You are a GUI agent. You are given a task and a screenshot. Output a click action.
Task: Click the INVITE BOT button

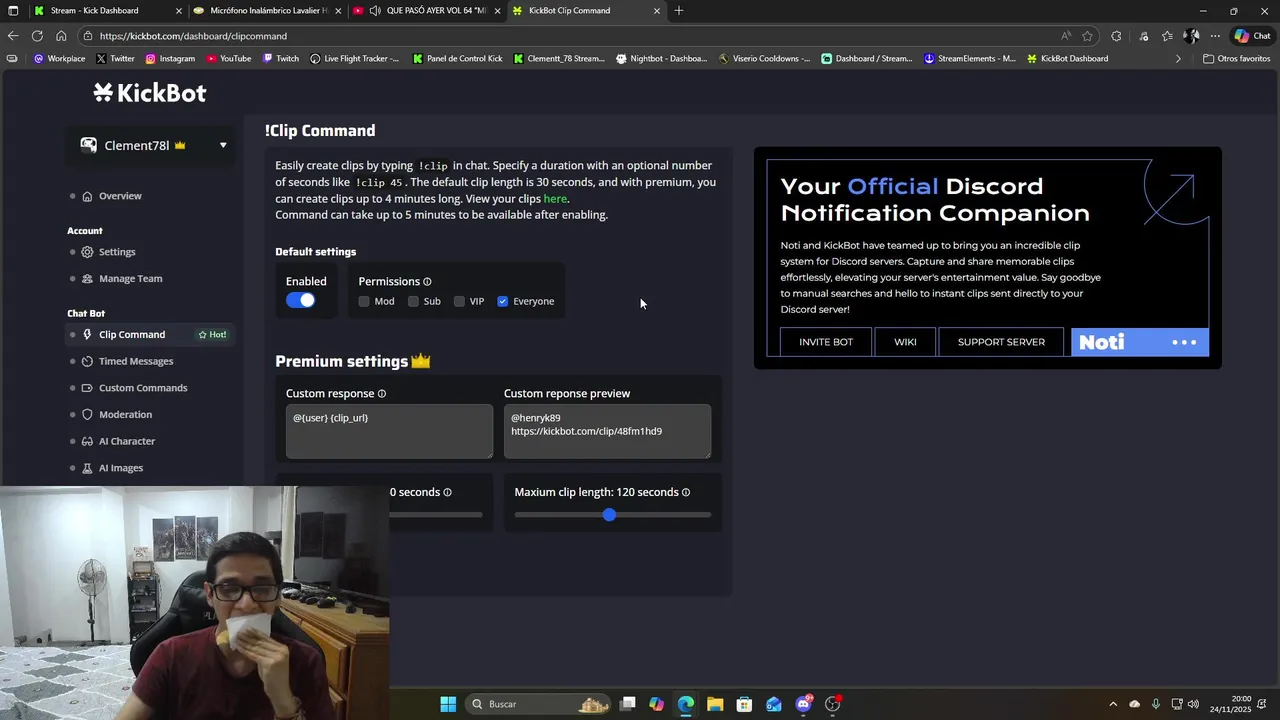click(826, 342)
